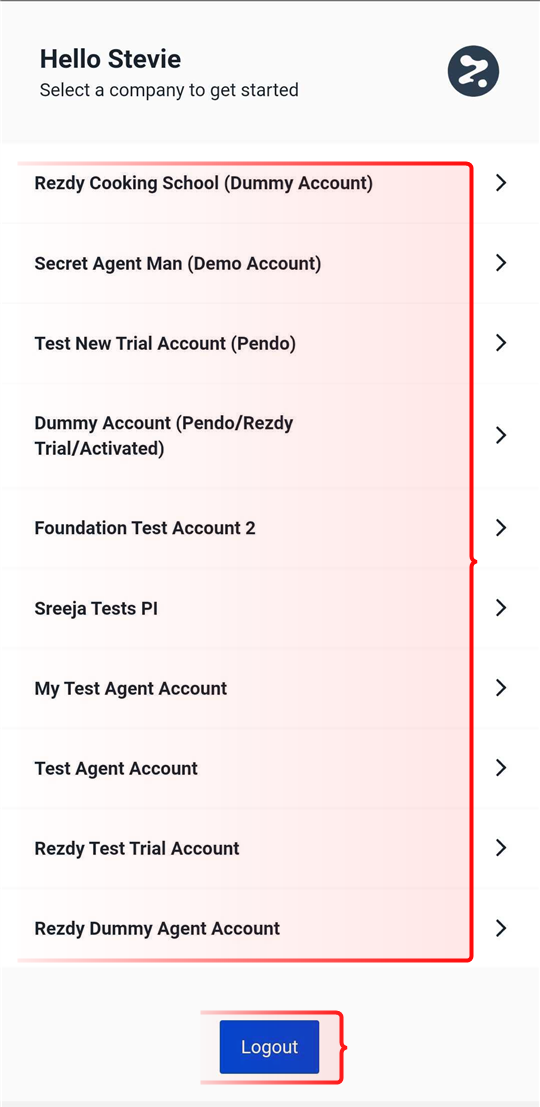The width and height of the screenshot is (540, 1107).
Task: Select Rezdy Cooking School (Dummy Account)
Action: pos(270,184)
